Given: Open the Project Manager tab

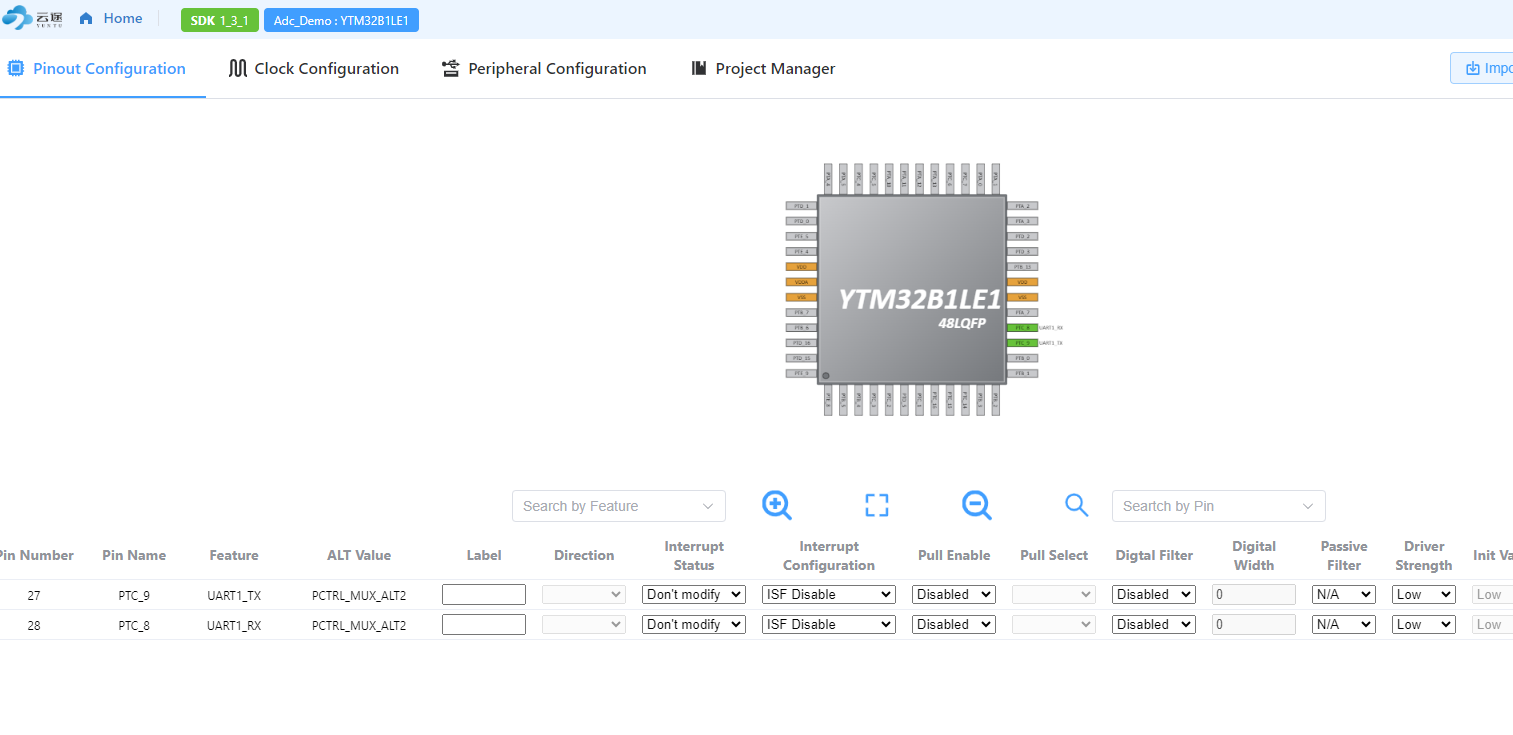Looking at the screenshot, I should [763, 69].
